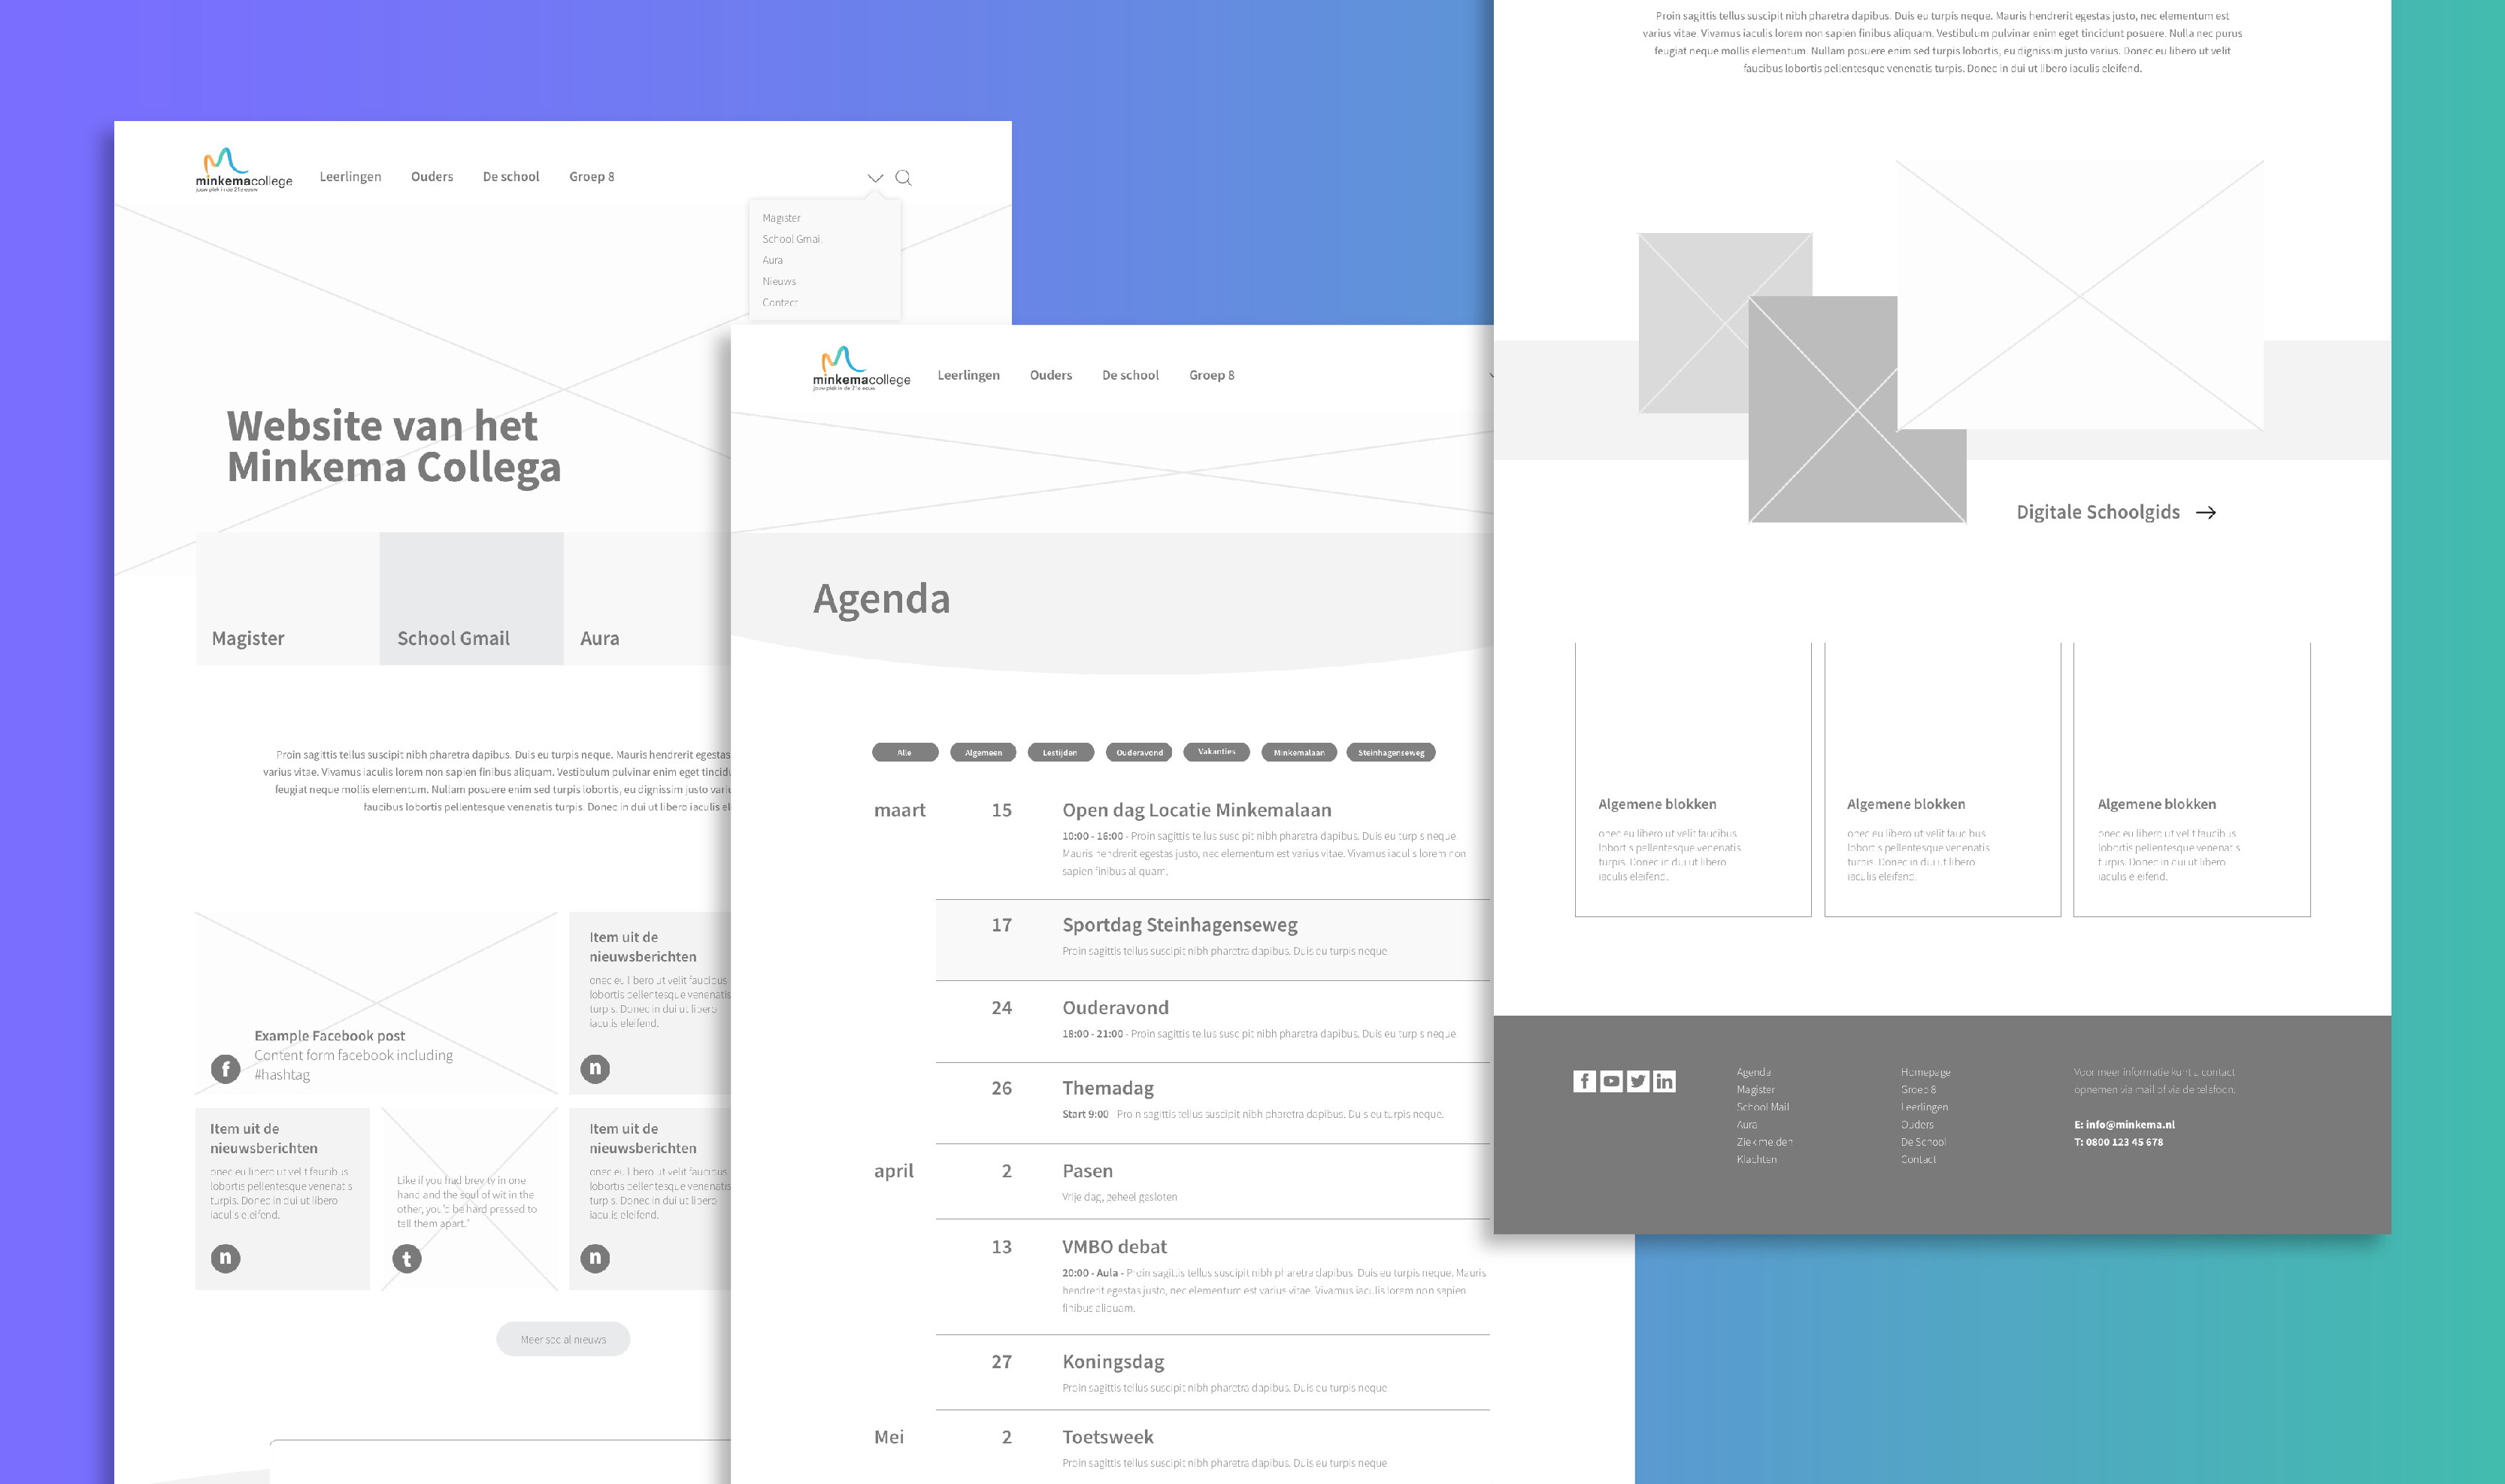Screen dimensions: 2505x1484
Task: Click the LinkedIn social media icon
Action: (x=1666, y=1081)
